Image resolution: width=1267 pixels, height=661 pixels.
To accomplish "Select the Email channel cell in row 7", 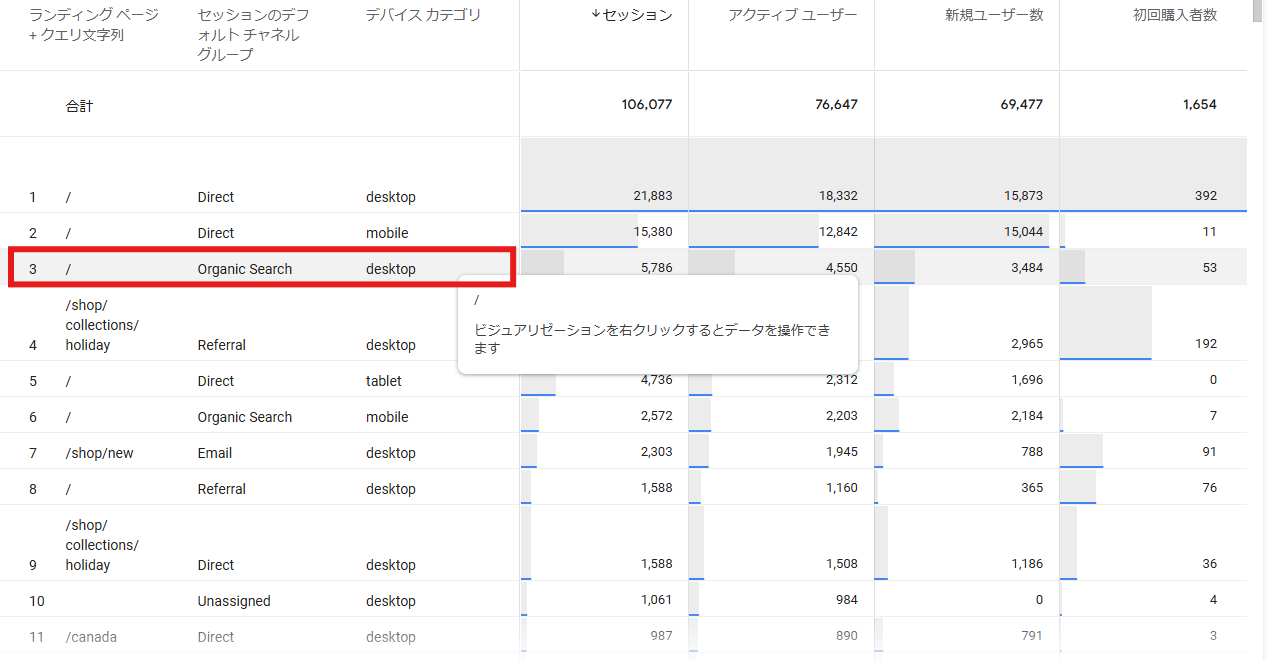I will (x=215, y=453).
